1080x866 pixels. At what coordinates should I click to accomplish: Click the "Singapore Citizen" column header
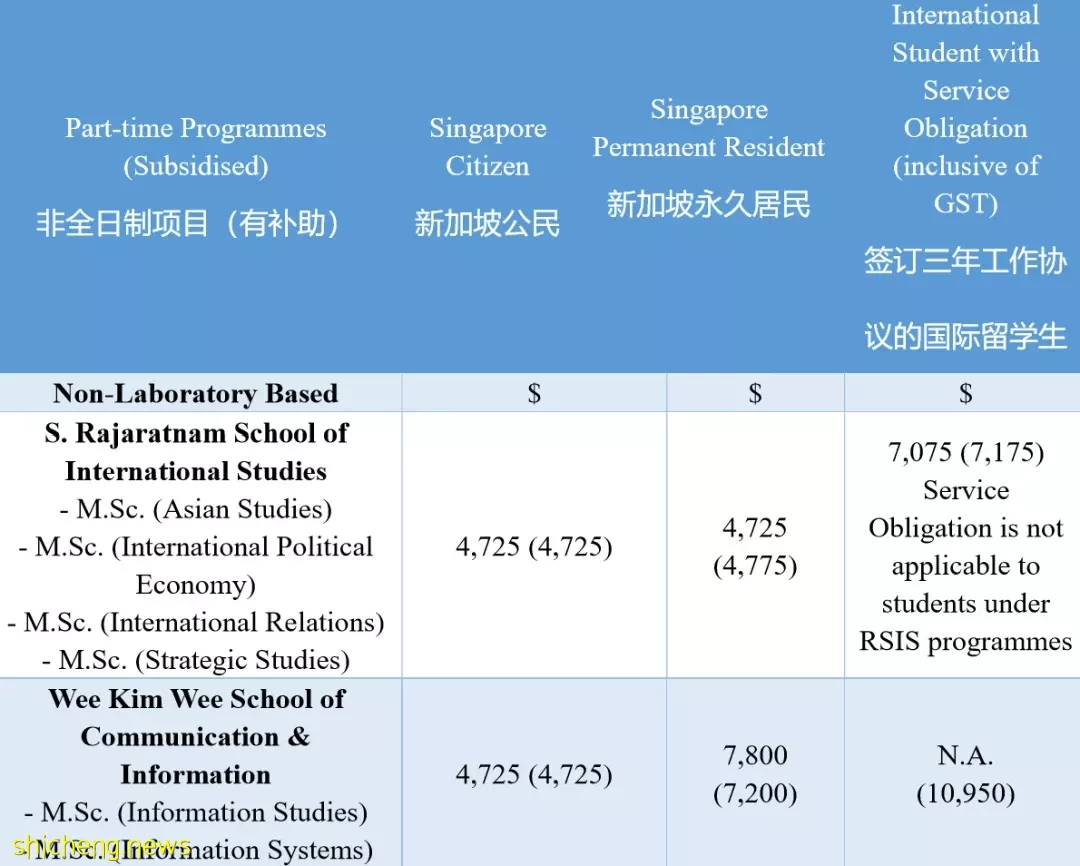[x=488, y=147]
